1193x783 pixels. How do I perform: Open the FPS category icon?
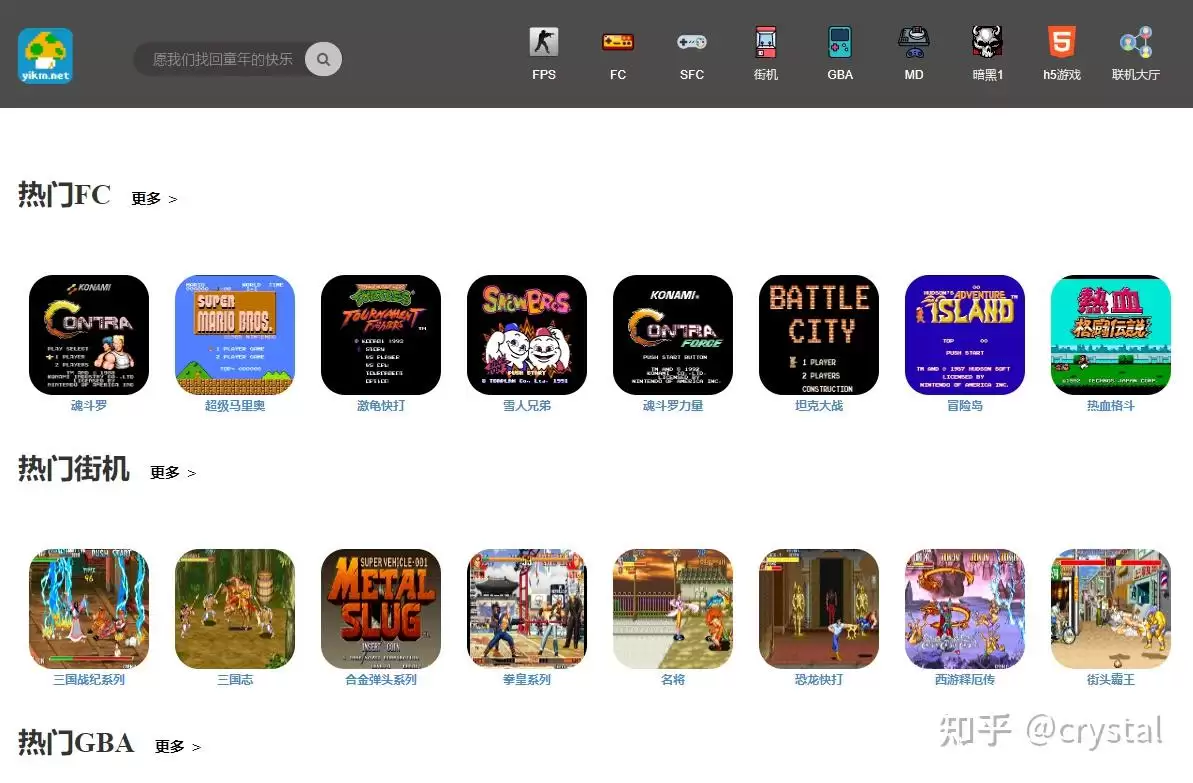[543, 42]
